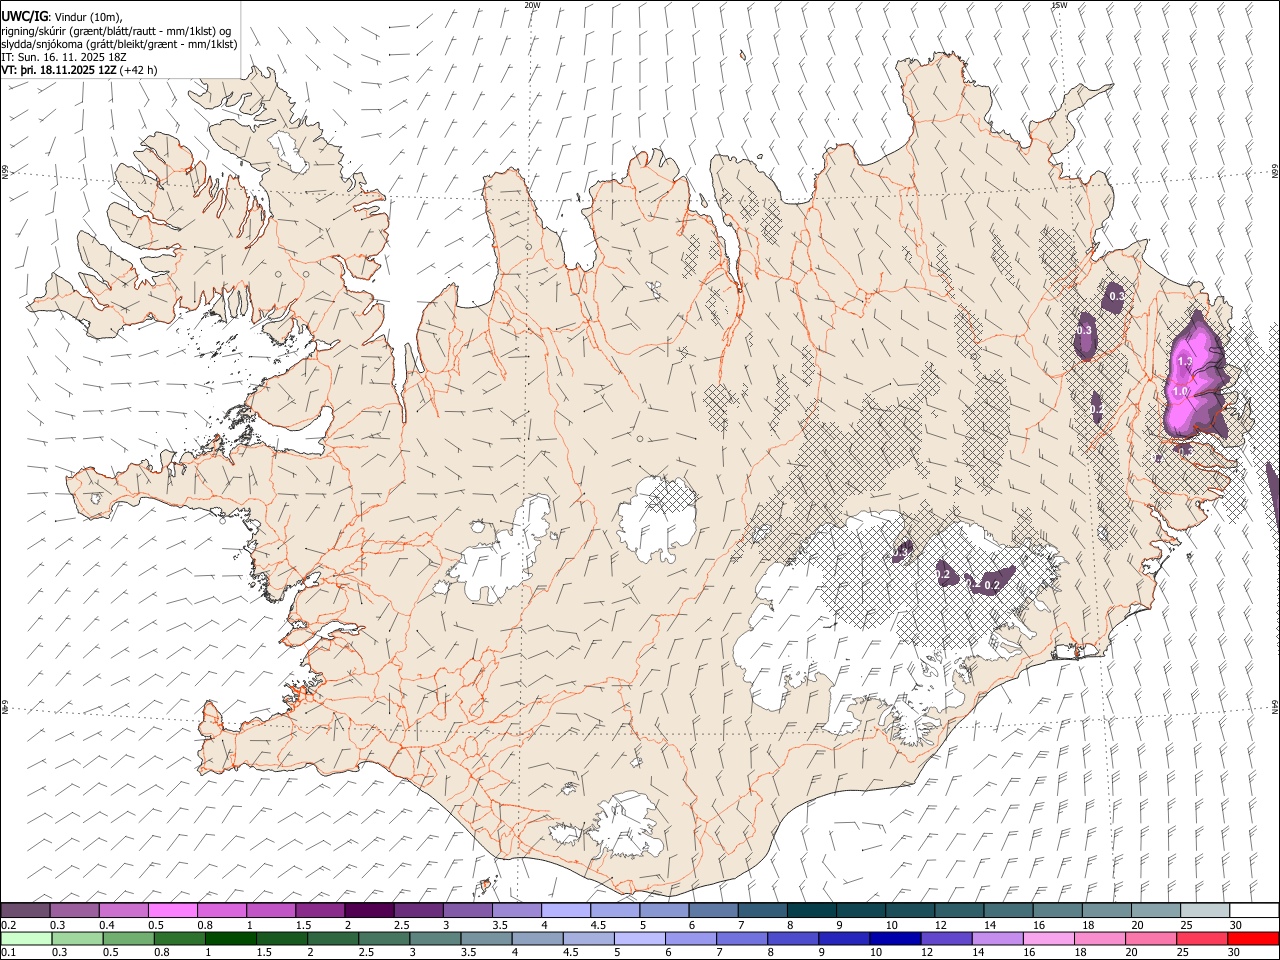Click the '(+42 h)' forecast offset text
The height and width of the screenshot is (960, 1280).
point(138,70)
